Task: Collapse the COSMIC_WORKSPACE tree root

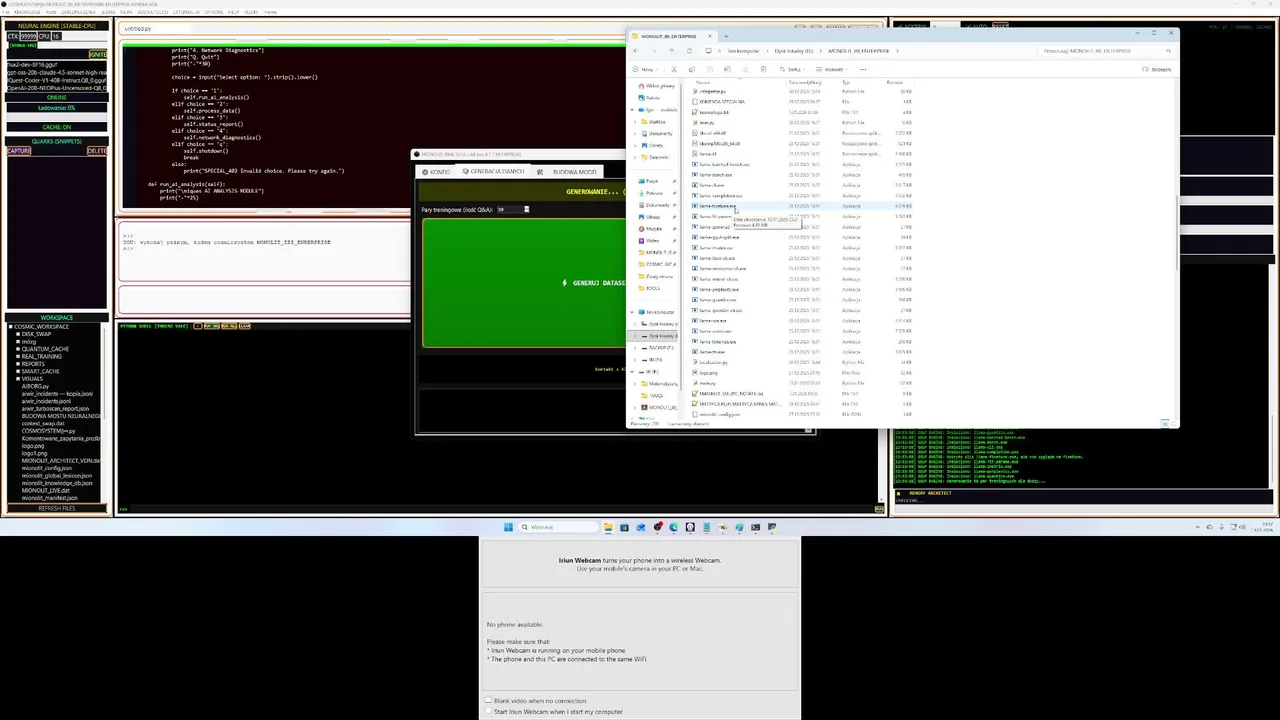Action: (x=10, y=327)
